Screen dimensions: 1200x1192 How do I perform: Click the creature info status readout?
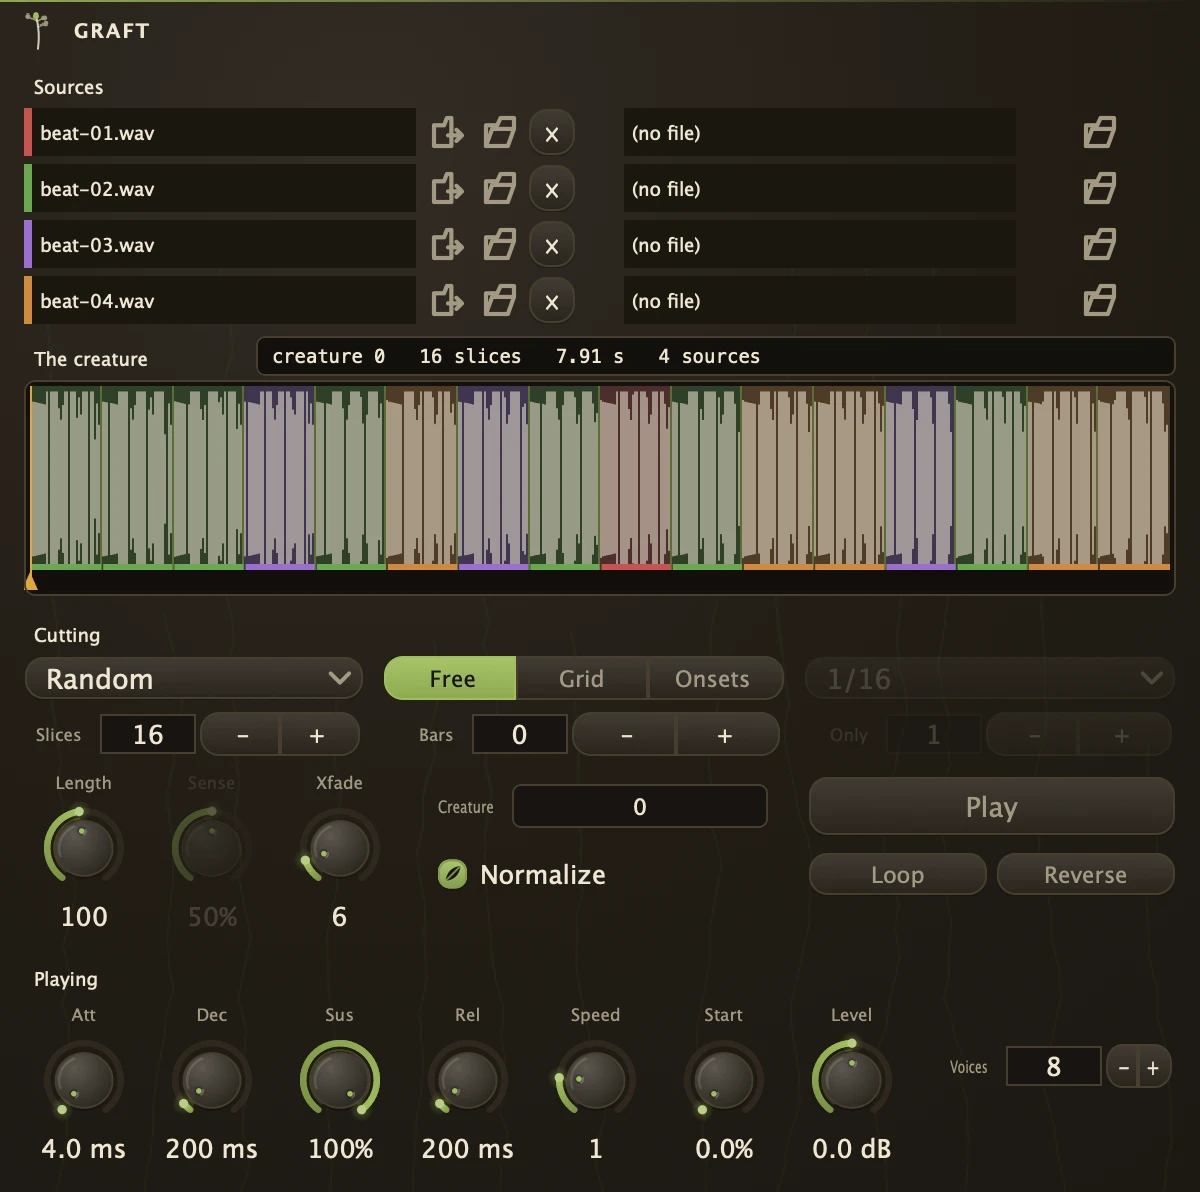click(x=716, y=356)
